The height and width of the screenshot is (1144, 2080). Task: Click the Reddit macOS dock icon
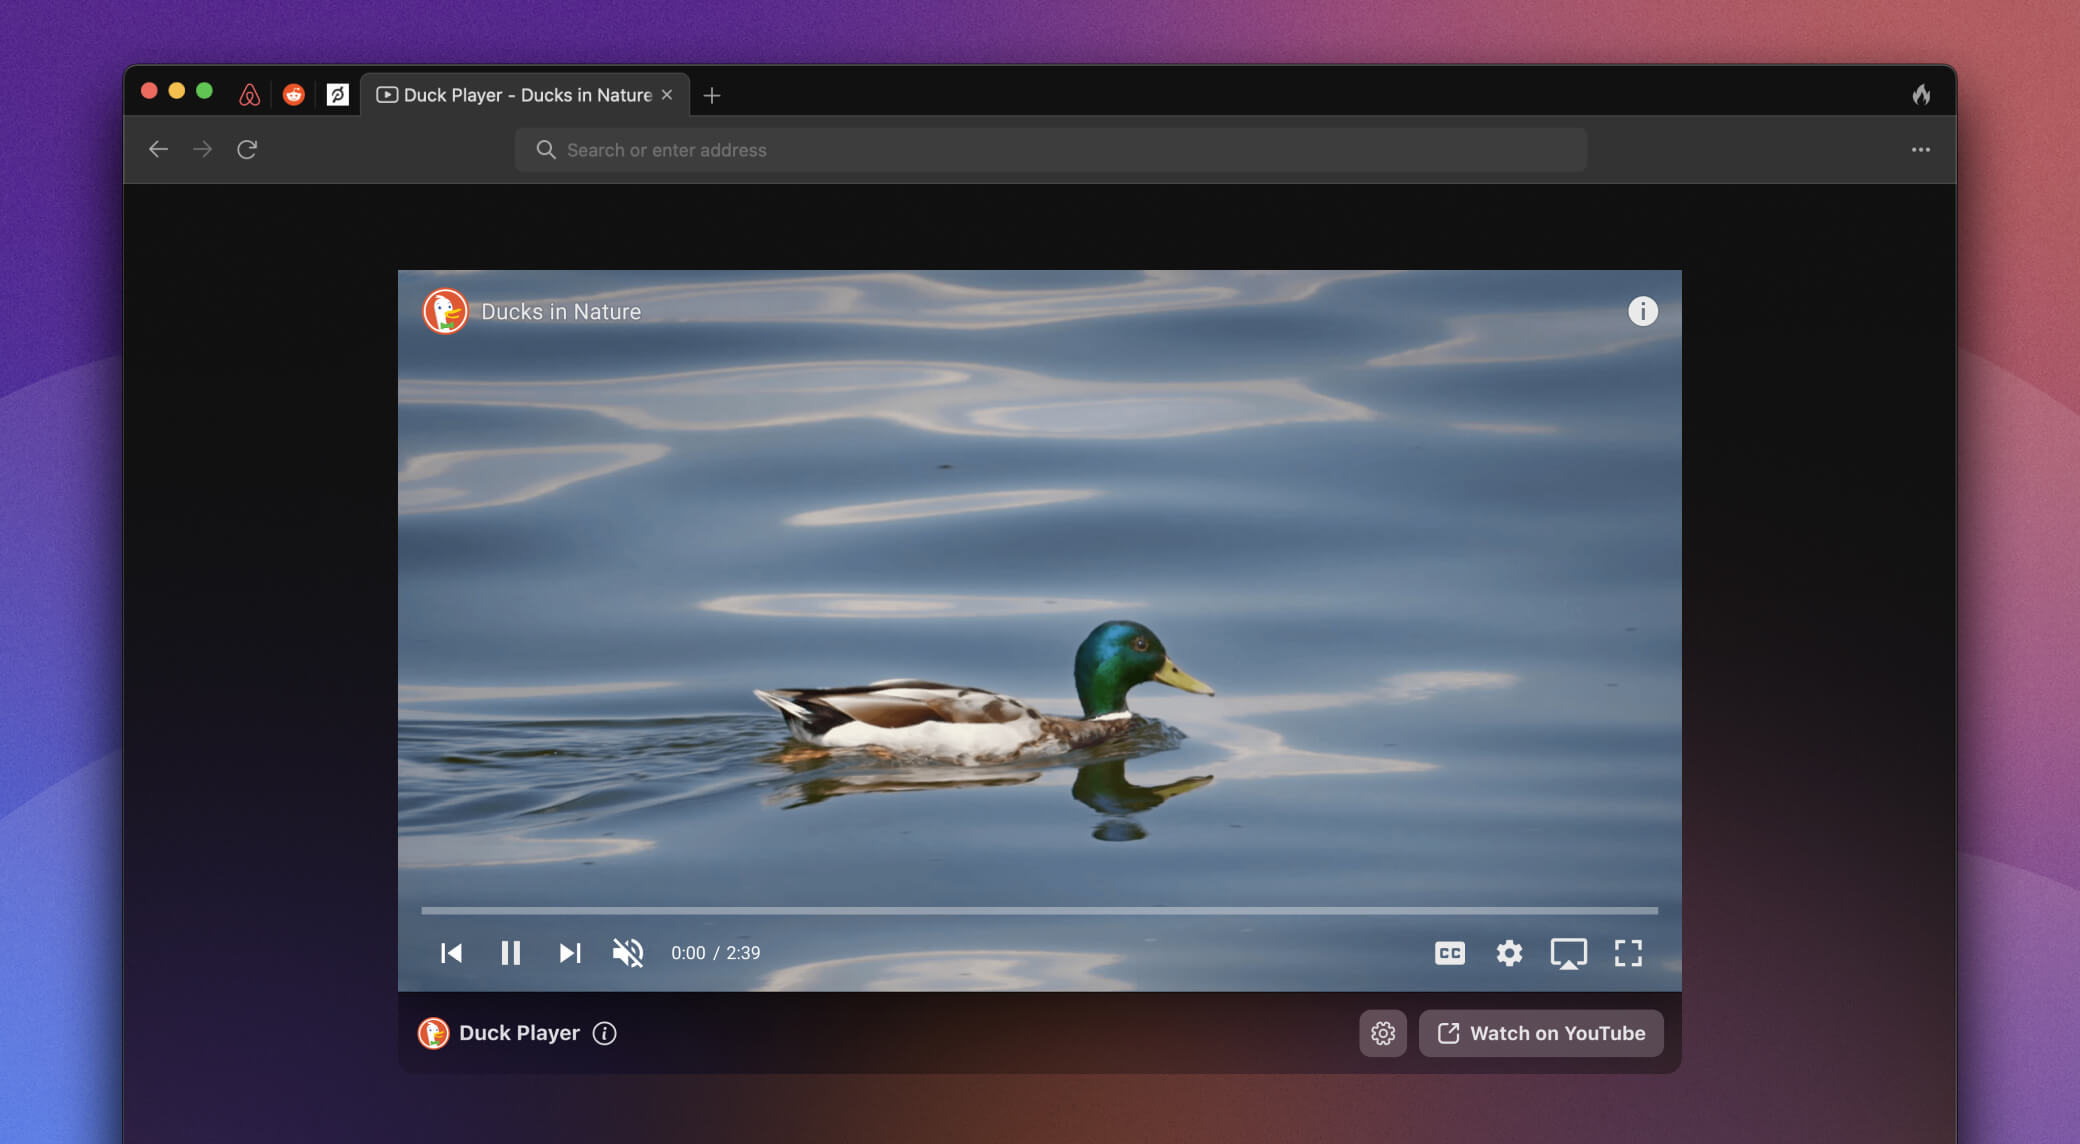(293, 93)
